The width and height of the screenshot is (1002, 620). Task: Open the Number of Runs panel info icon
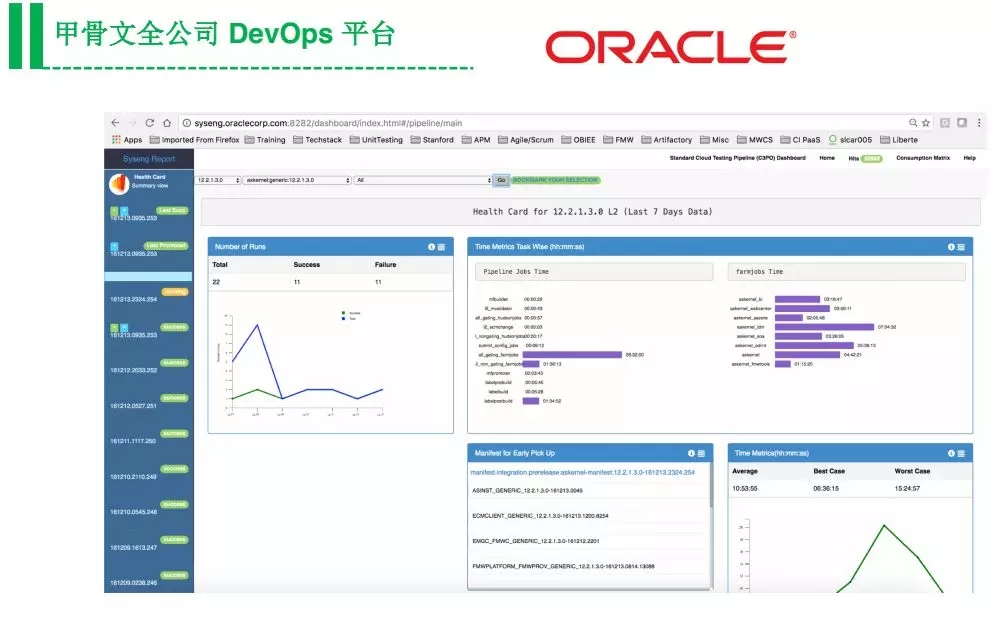click(x=431, y=247)
